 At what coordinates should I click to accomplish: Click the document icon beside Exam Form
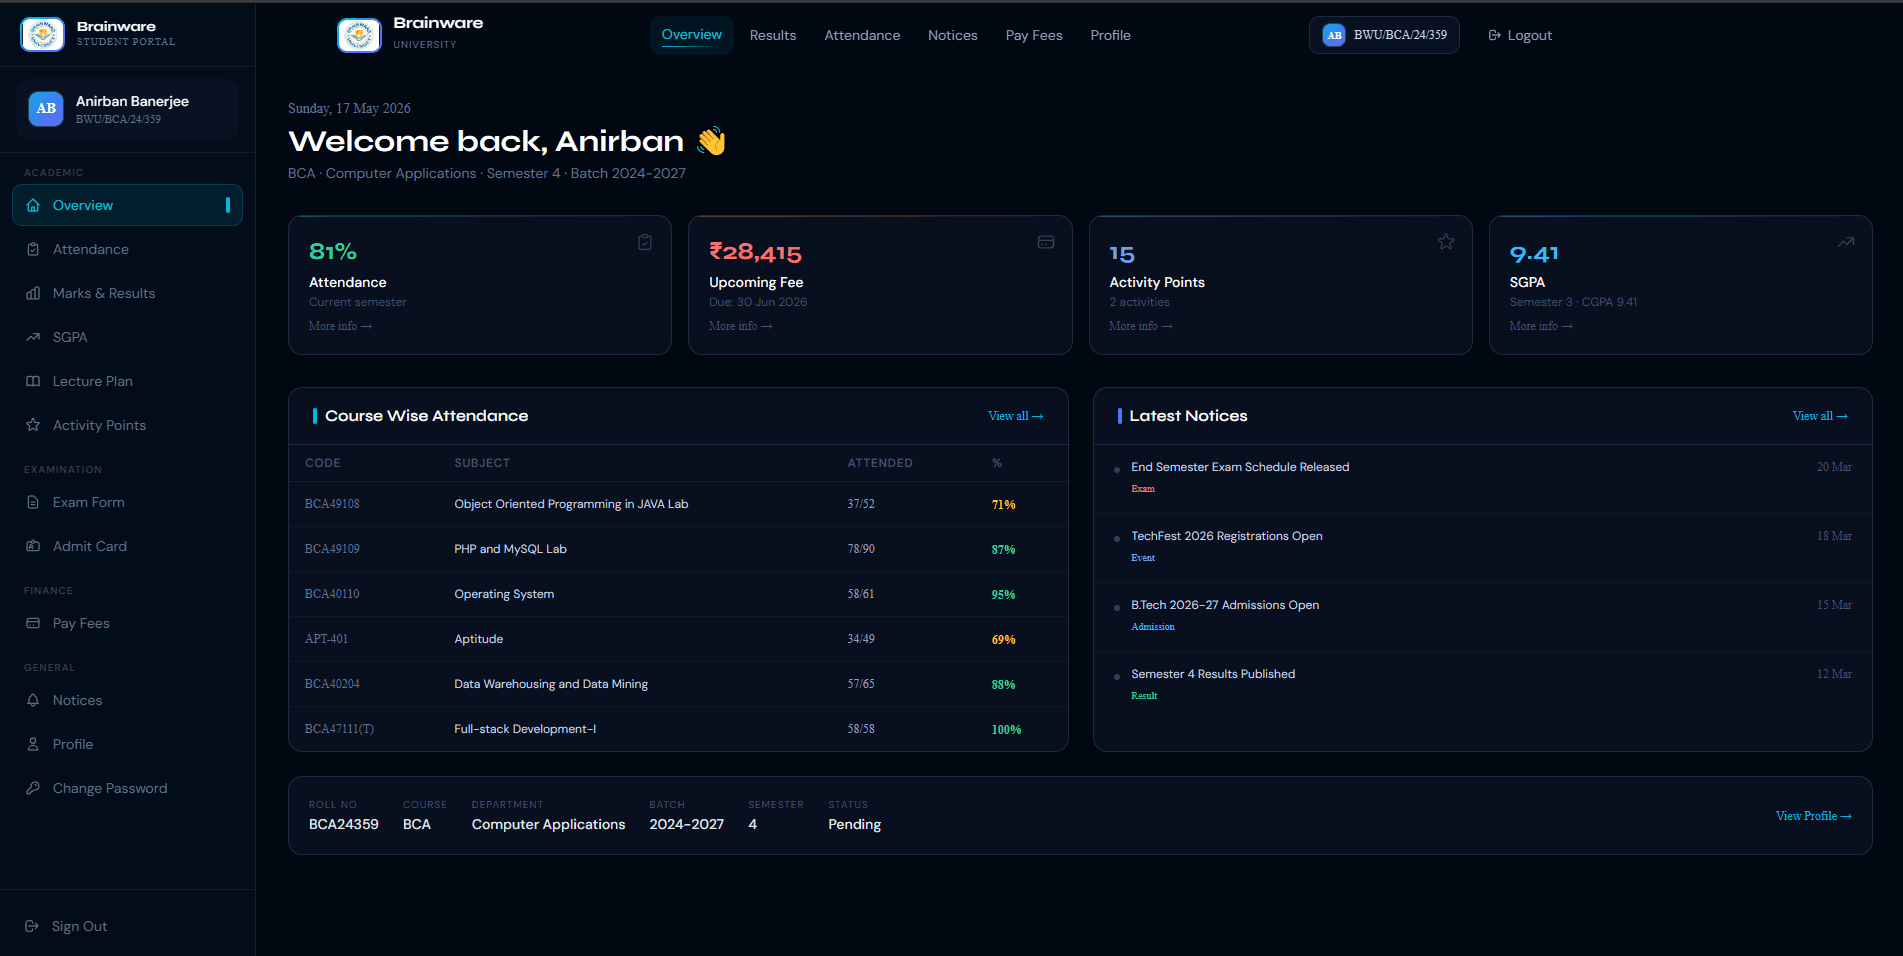[x=33, y=502]
